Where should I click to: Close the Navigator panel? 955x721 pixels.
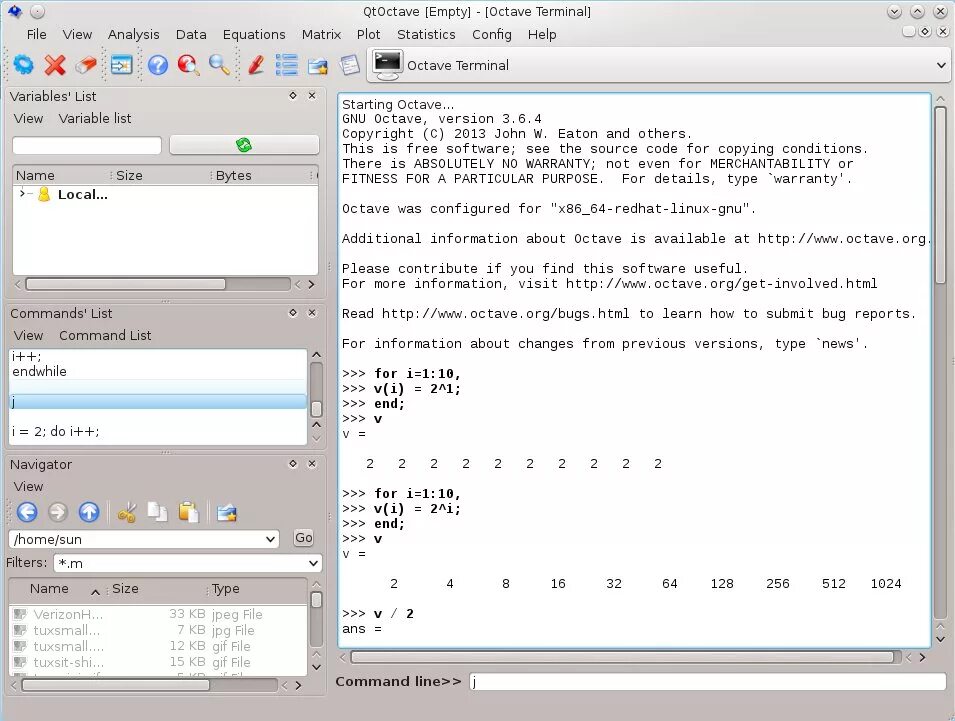(x=312, y=463)
